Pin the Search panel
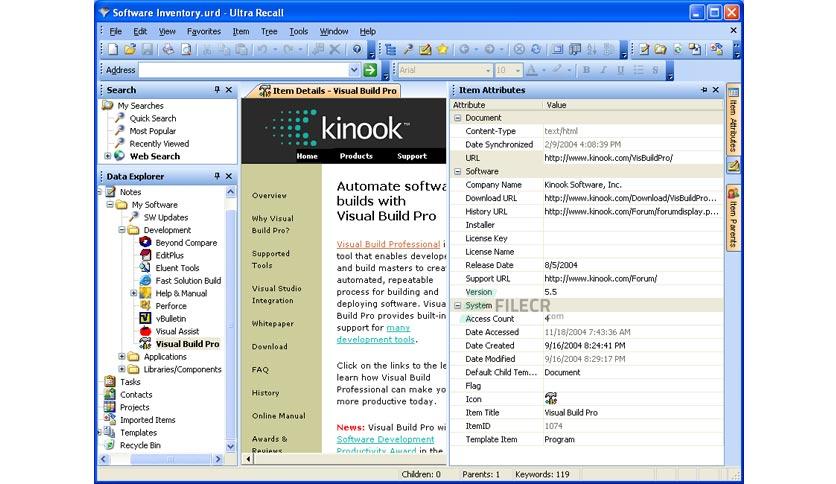This screenshot has width=836, height=484. click(217, 90)
